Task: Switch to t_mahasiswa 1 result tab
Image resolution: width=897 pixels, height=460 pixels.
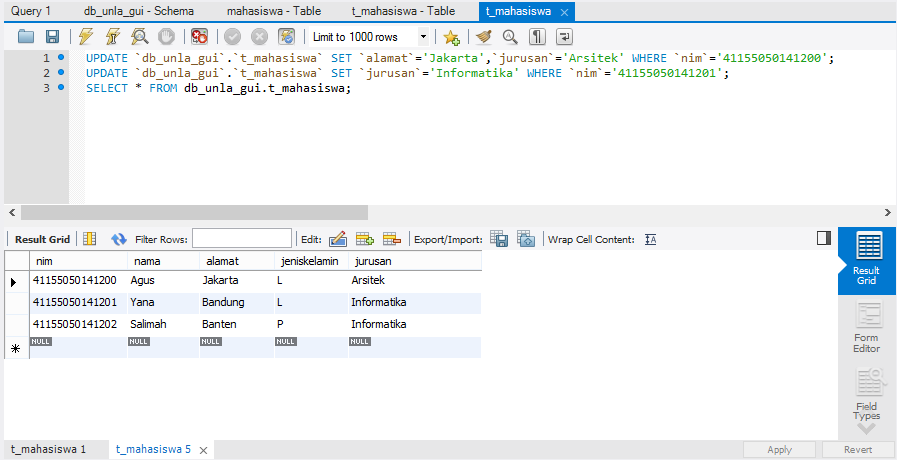Action: pos(49,450)
